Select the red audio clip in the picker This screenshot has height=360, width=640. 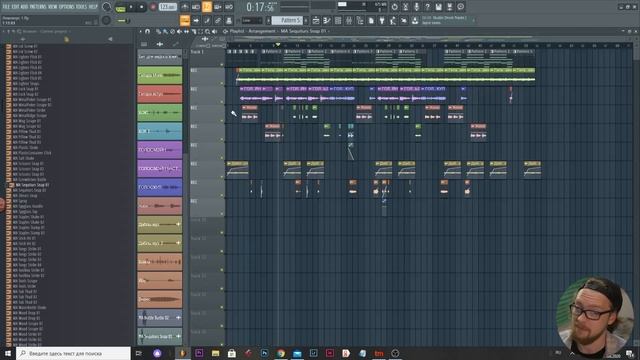pyautogui.click(x=160, y=94)
